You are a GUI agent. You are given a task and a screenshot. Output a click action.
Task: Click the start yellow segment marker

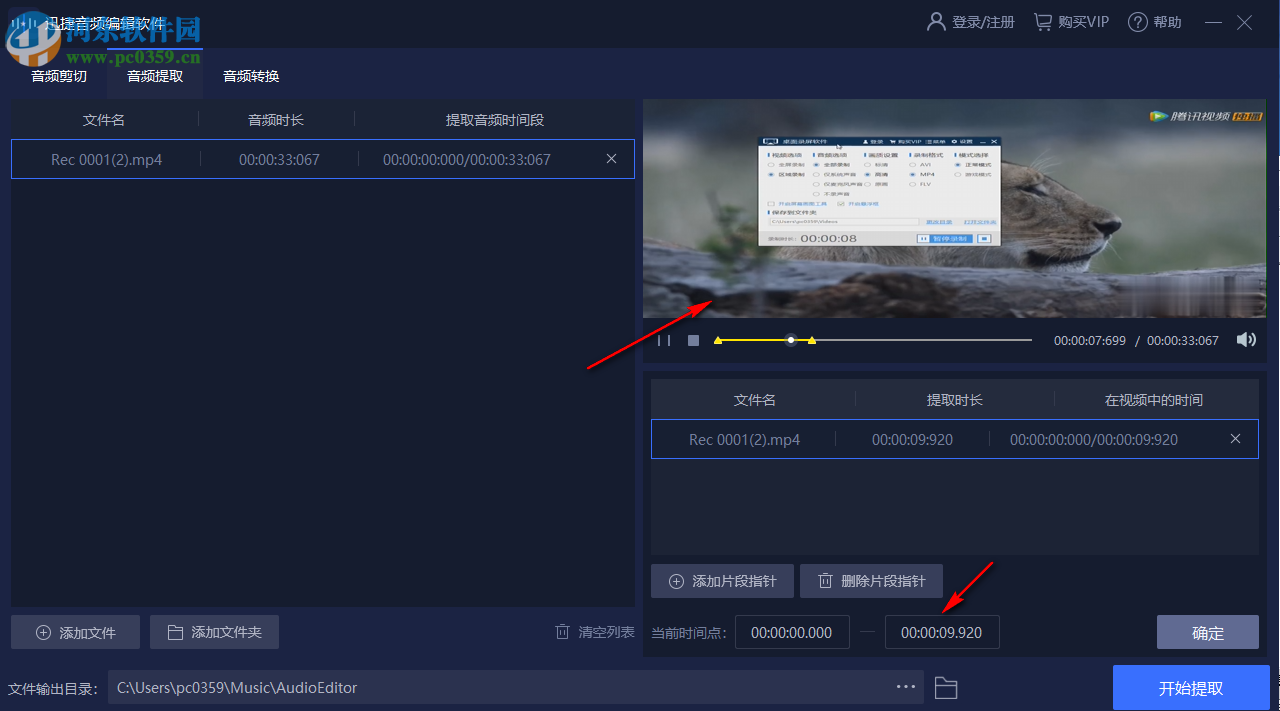pos(717,341)
